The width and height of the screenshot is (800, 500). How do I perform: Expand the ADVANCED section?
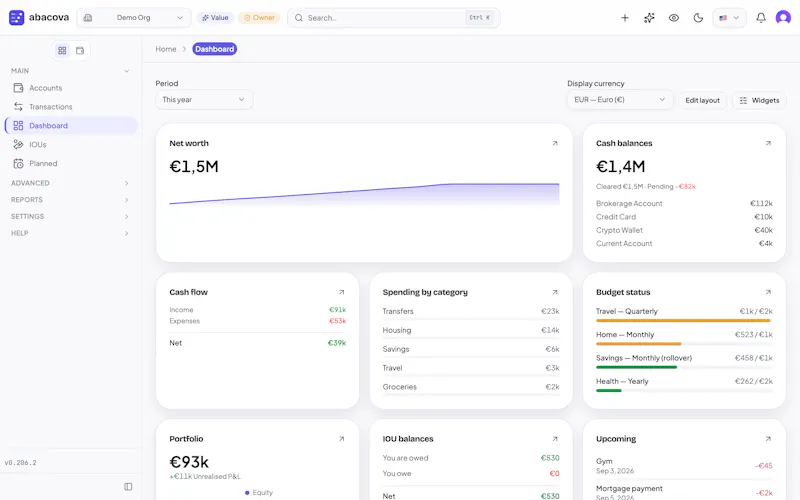[x=70, y=183]
